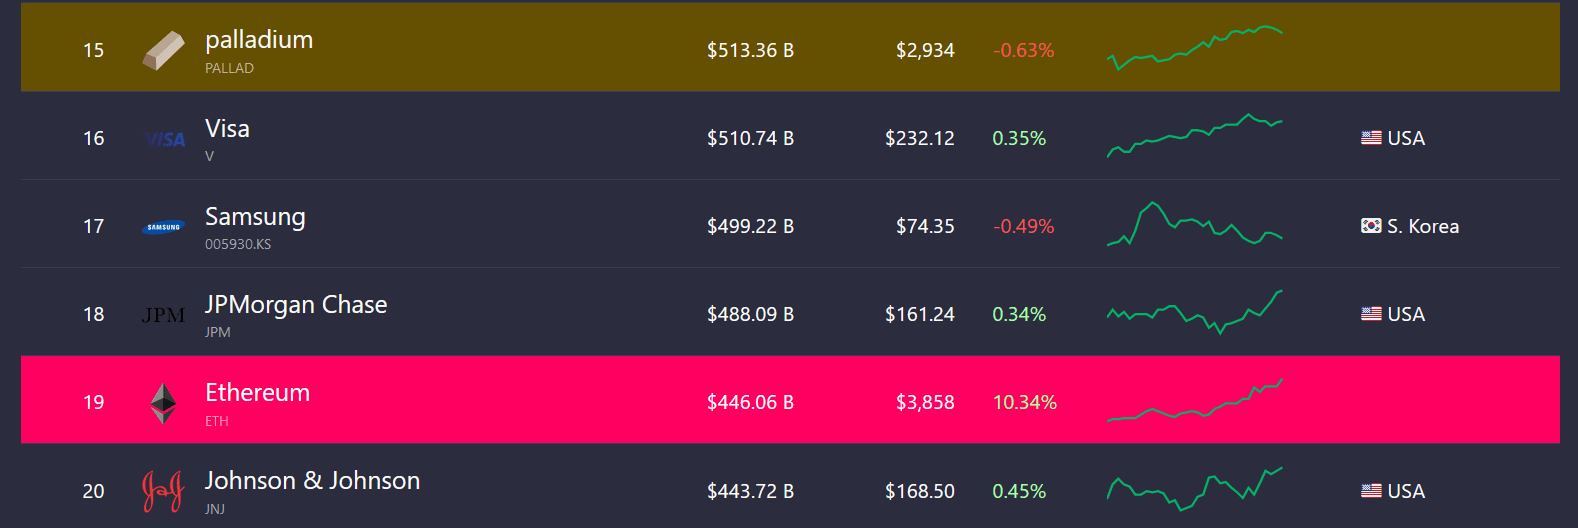Image resolution: width=1578 pixels, height=528 pixels.
Task: Click the USA flag in Visa row
Action: point(1371,138)
